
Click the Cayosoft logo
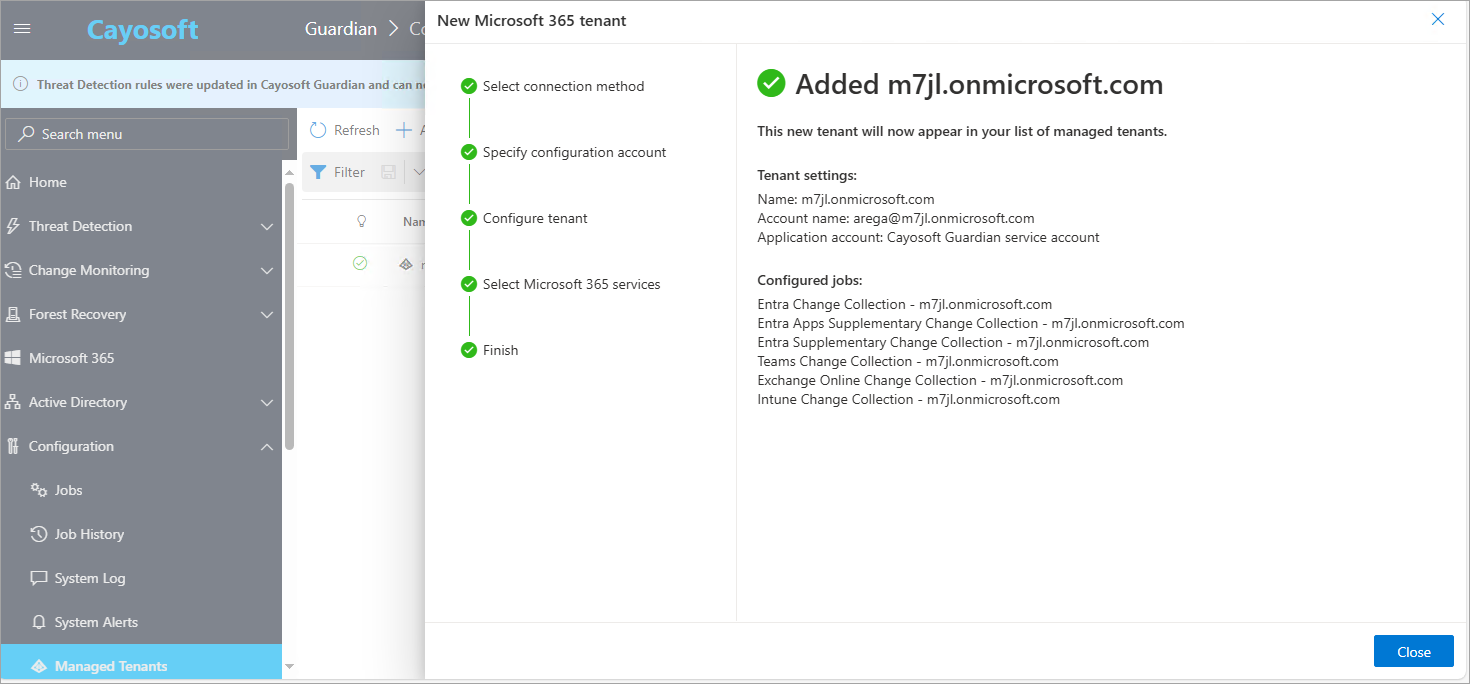coord(143,30)
